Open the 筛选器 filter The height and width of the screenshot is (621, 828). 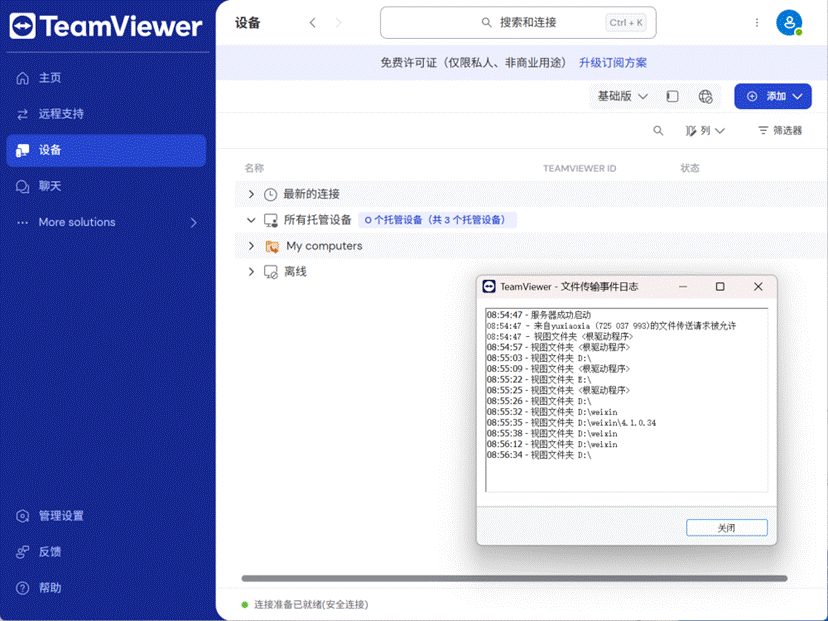pyautogui.click(x=780, y=130)
